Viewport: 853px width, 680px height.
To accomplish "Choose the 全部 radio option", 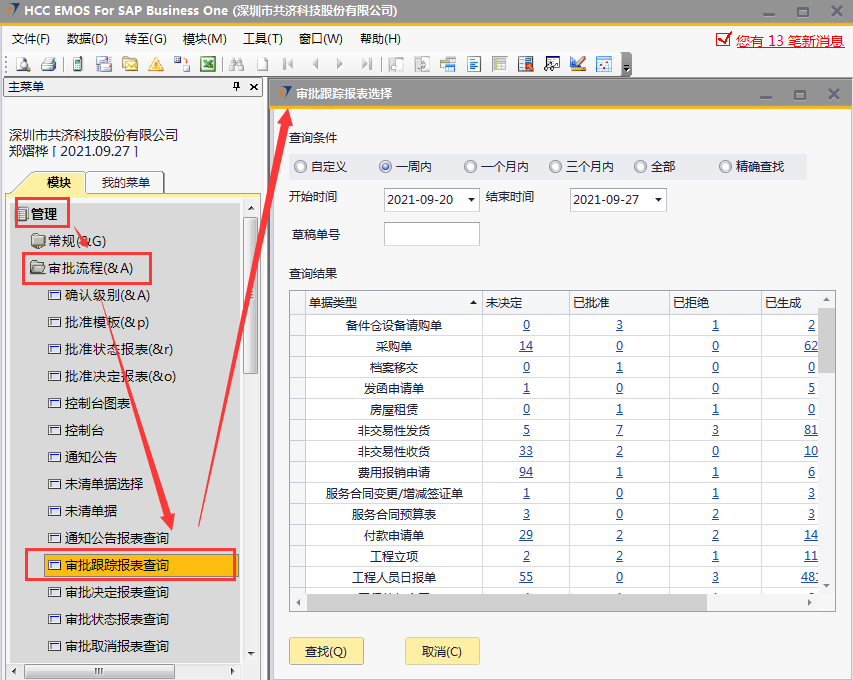I will 640,167.
